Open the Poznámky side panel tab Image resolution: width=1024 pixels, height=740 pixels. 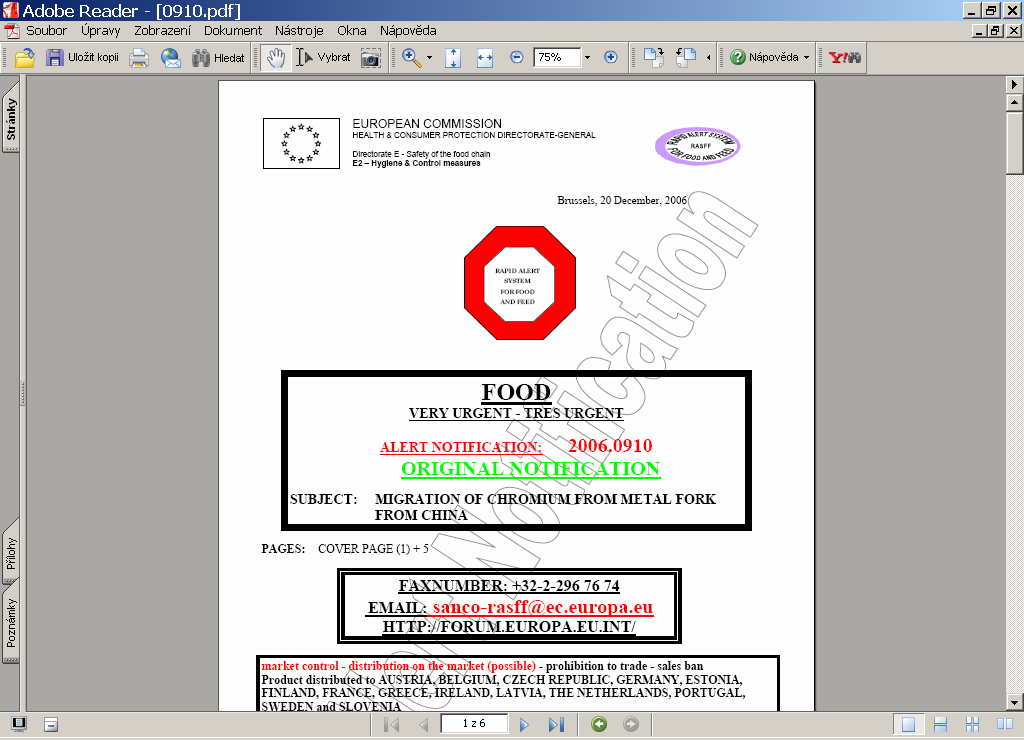(10, 623)
